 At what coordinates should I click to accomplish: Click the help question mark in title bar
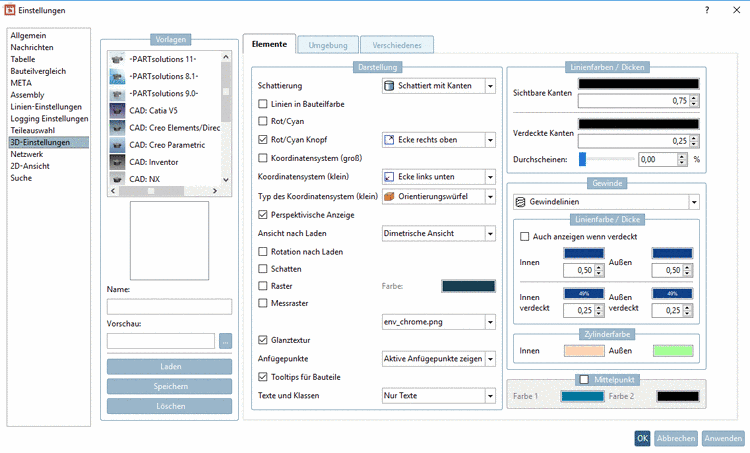point(707,10)
